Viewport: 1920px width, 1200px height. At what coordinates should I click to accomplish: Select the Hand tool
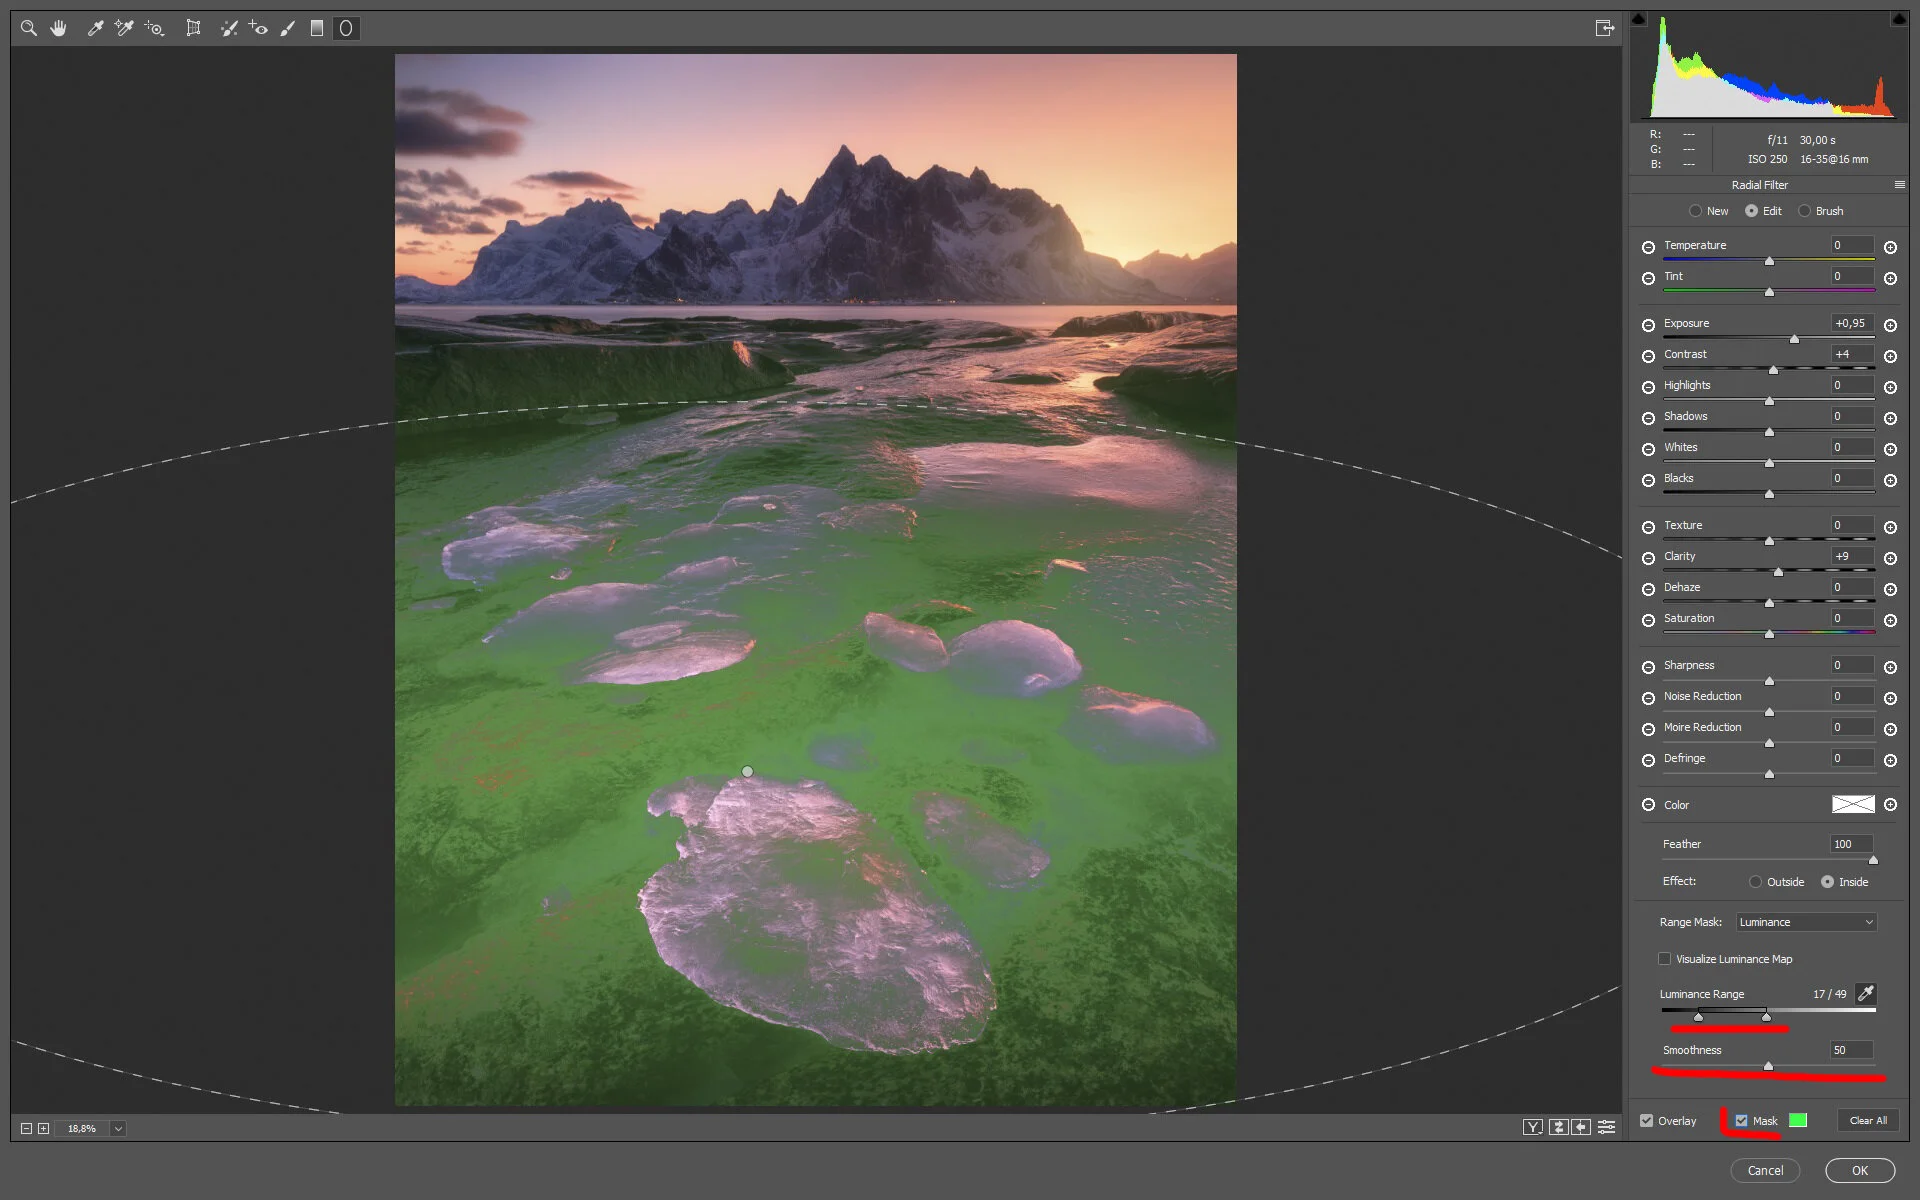point(59,28)
